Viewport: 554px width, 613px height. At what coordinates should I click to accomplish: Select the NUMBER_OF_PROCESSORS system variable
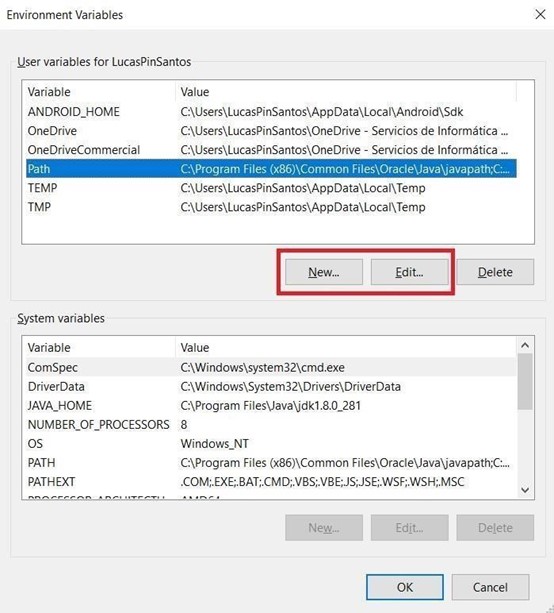271,425
